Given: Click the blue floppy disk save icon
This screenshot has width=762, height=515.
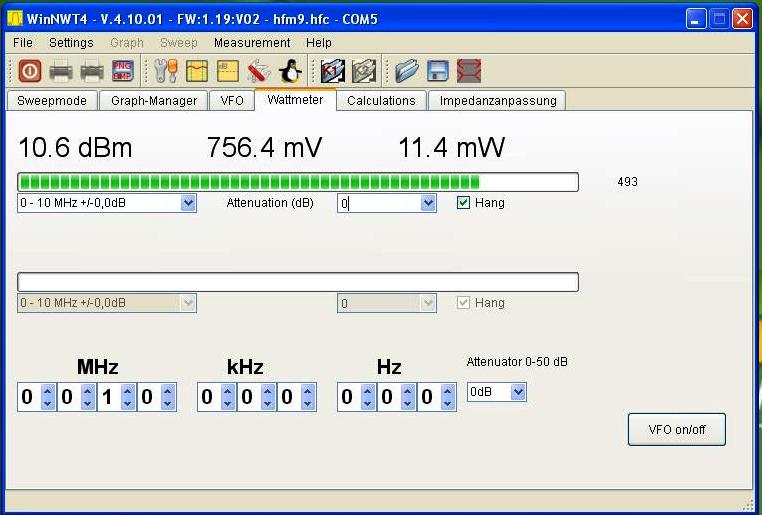Looking at the screenshot, I should [x=437, y=71].
